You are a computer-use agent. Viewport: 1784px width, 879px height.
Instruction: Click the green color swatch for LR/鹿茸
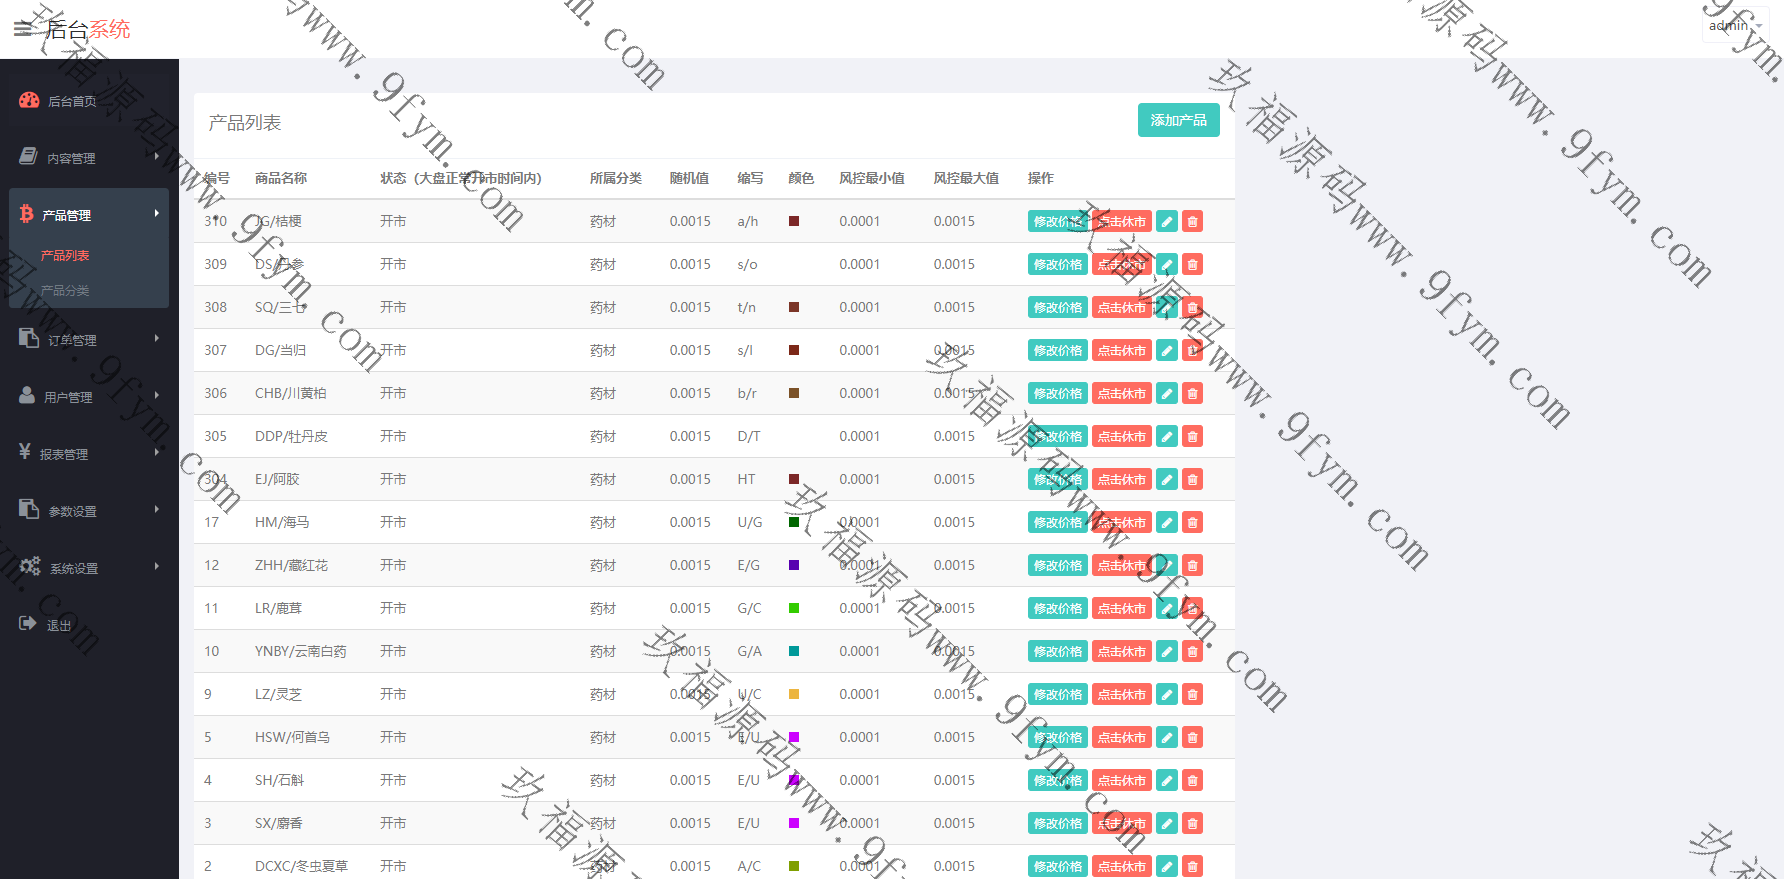[794, 608]
